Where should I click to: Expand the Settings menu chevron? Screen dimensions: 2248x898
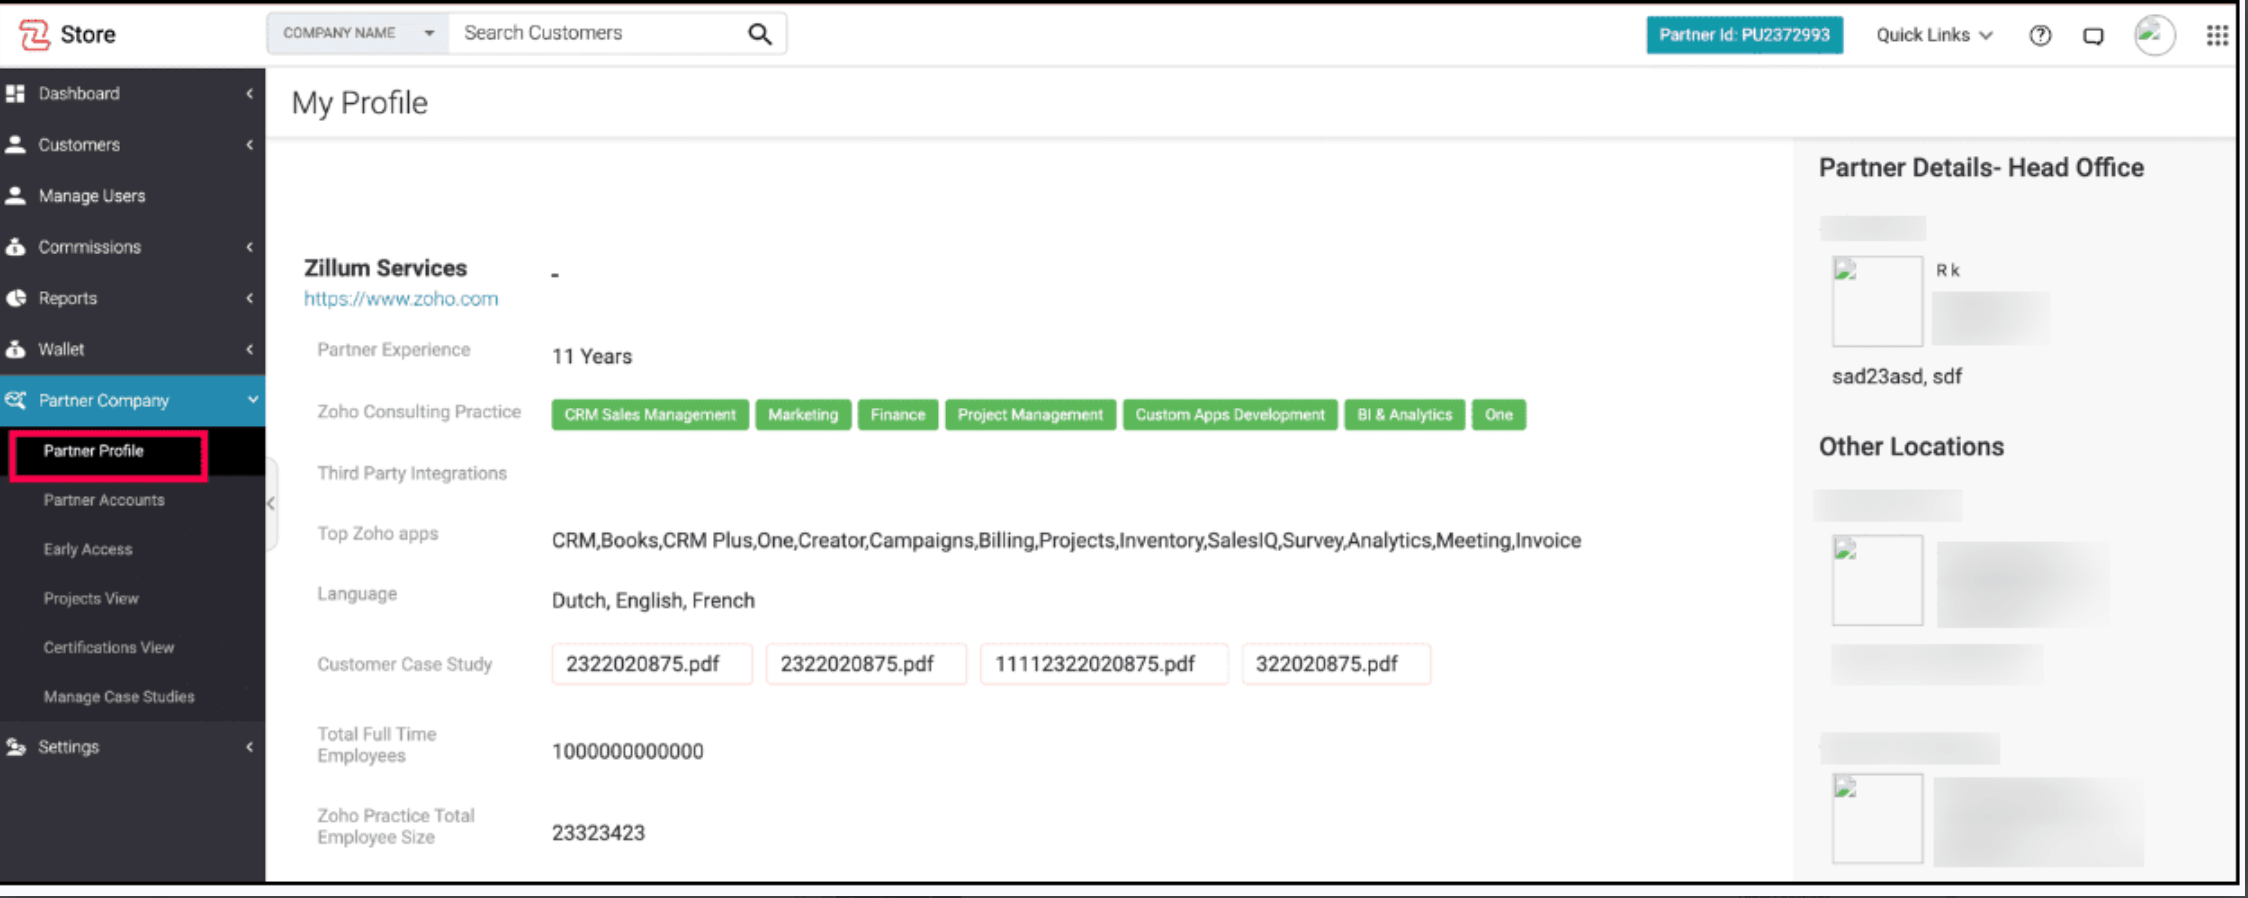[x=249, y=746]
